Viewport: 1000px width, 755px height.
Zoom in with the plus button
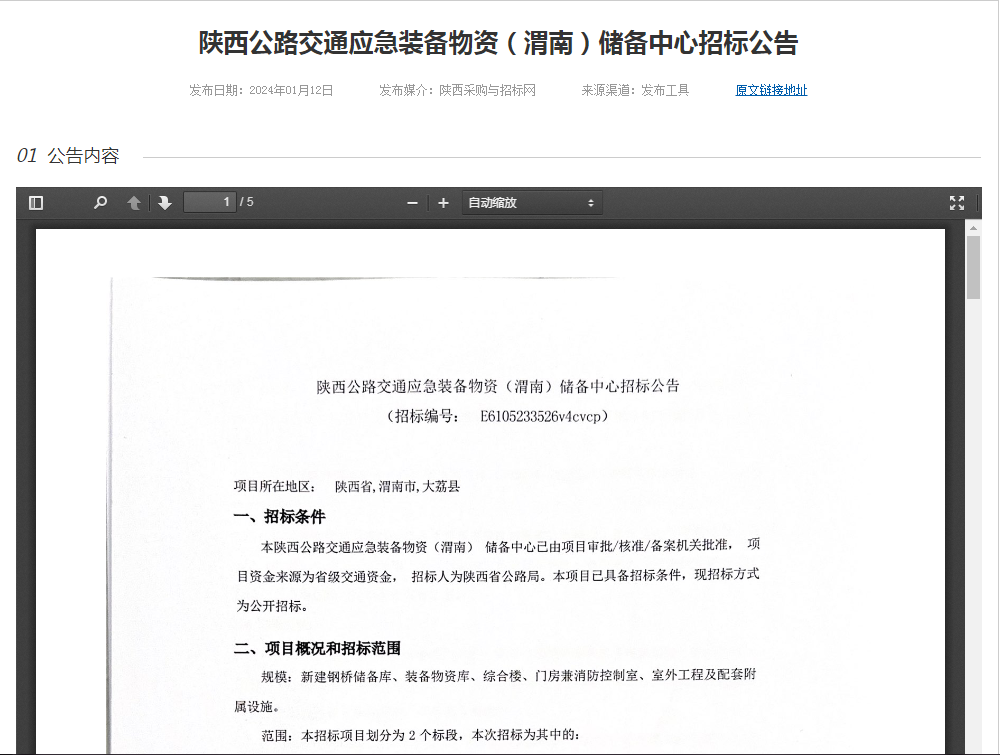(x=444, y=203)
